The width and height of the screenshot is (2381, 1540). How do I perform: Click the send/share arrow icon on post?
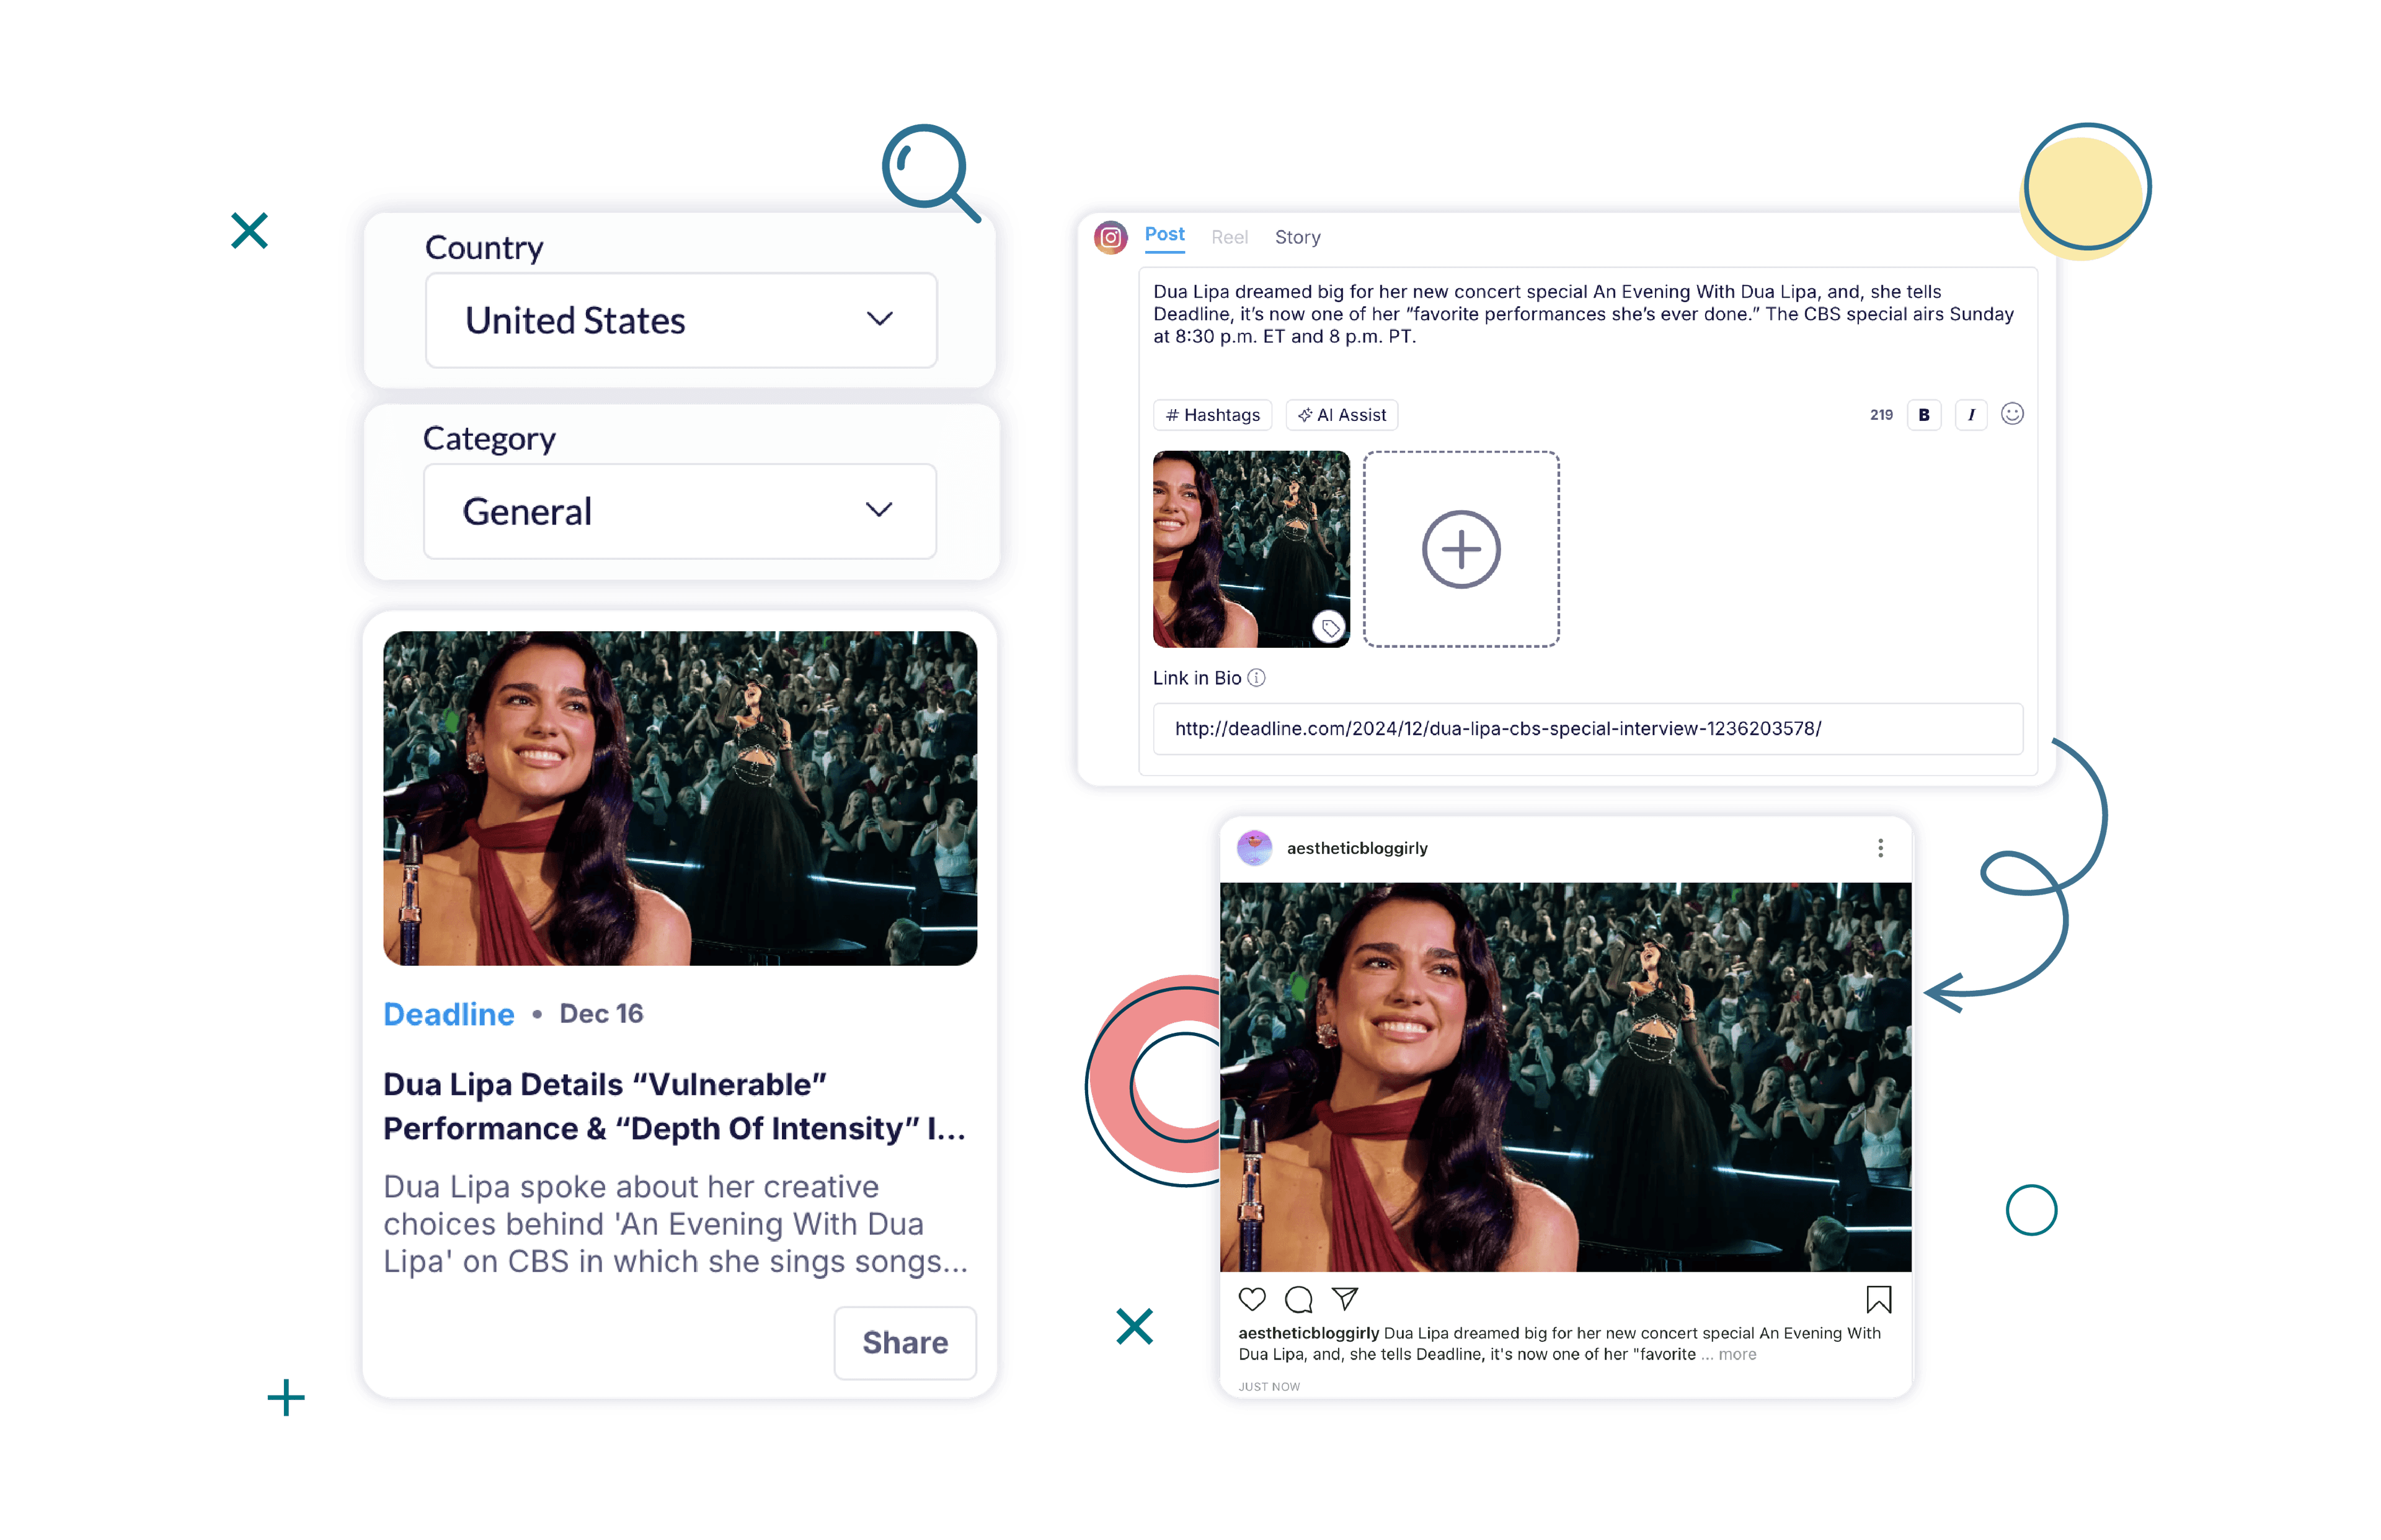tap(1345, 1297)
